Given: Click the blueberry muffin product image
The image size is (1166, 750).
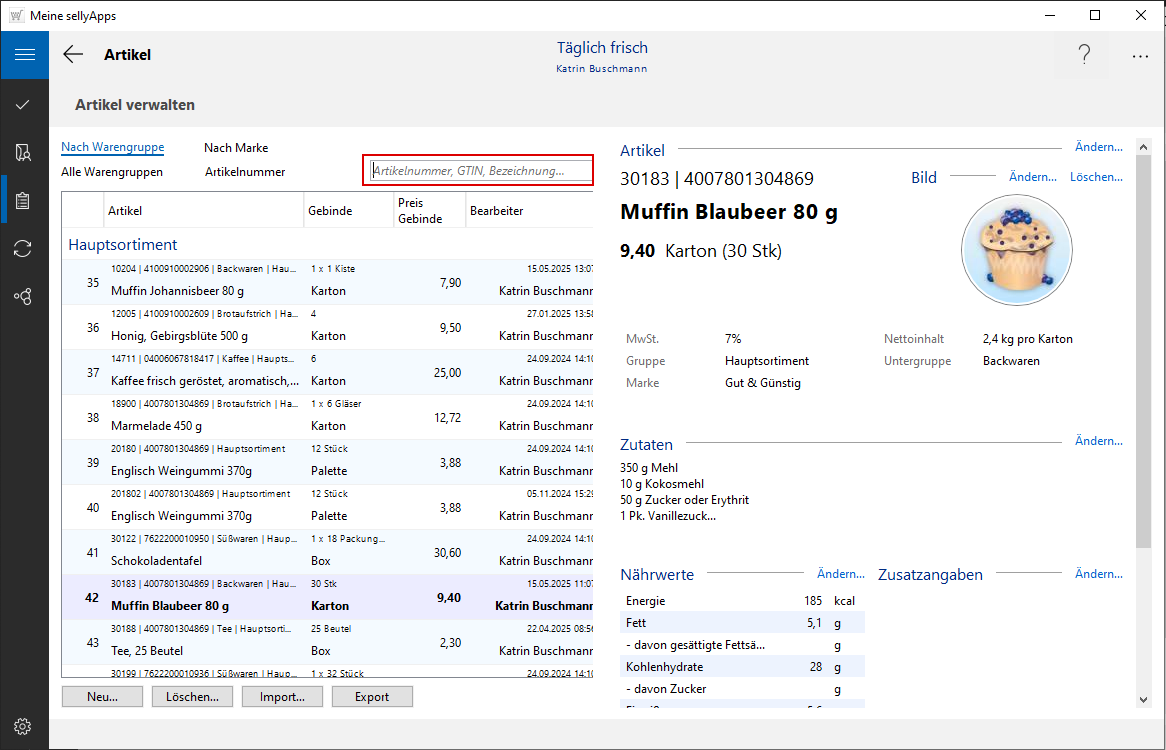Looking at the screenshot, I should [1016, 249].
